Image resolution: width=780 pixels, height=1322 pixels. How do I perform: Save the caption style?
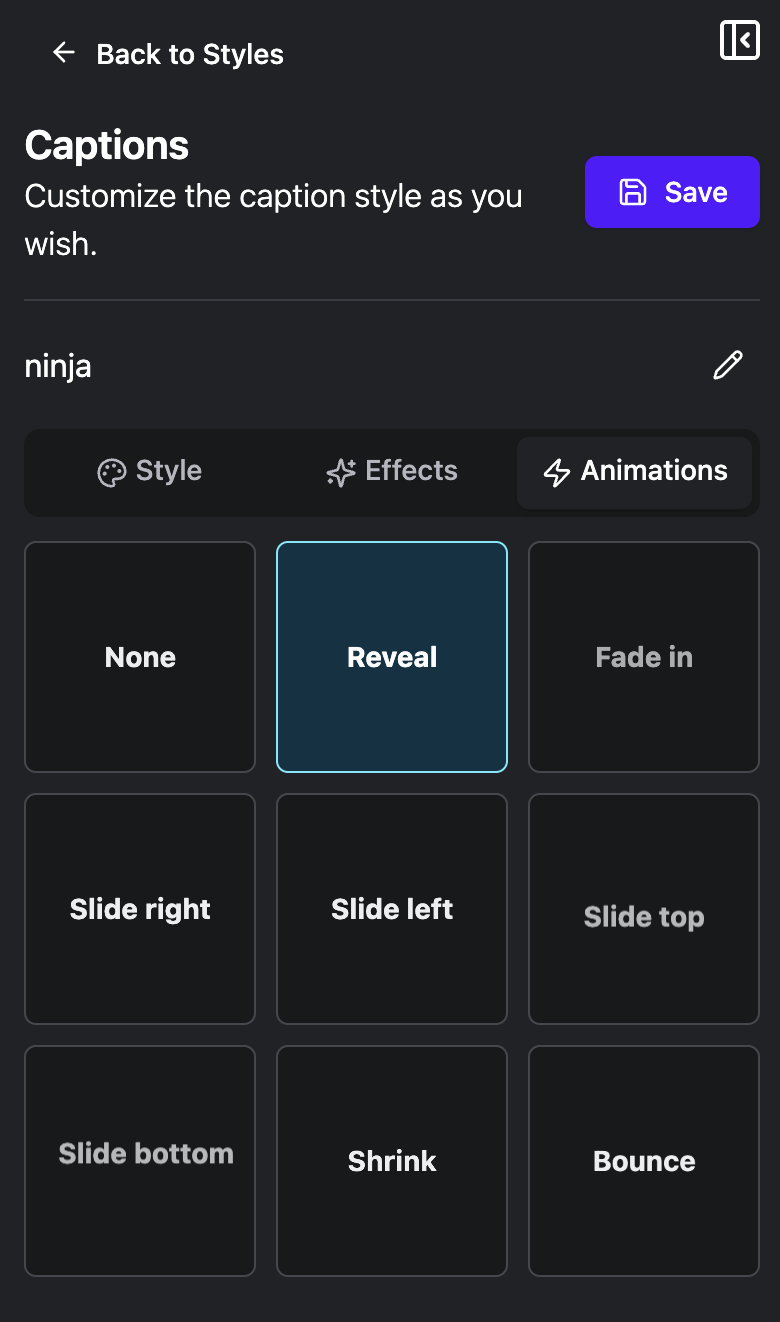(672, 192)
